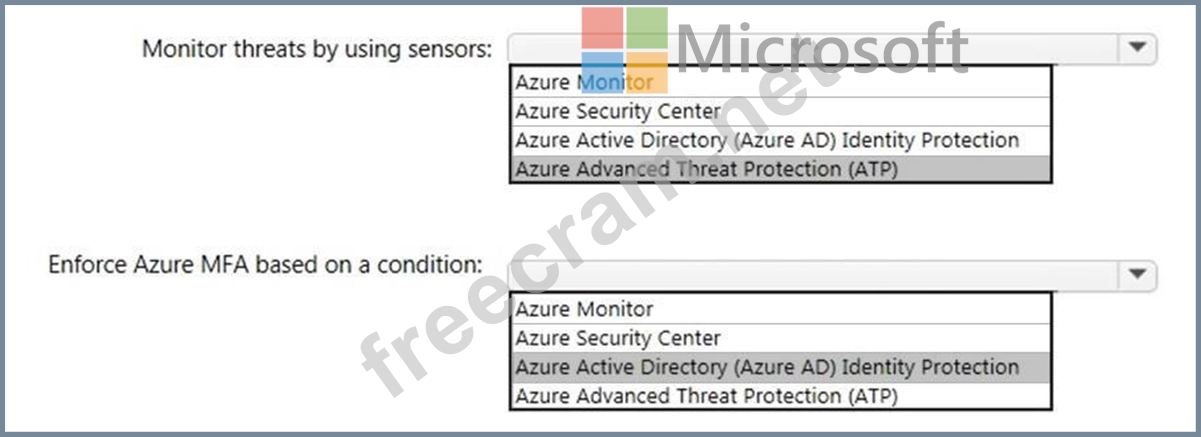The height and width of the screenshot is (437, 1201).
Task: Select Azure Security Center in the sensors list
Action: (780, 111)
